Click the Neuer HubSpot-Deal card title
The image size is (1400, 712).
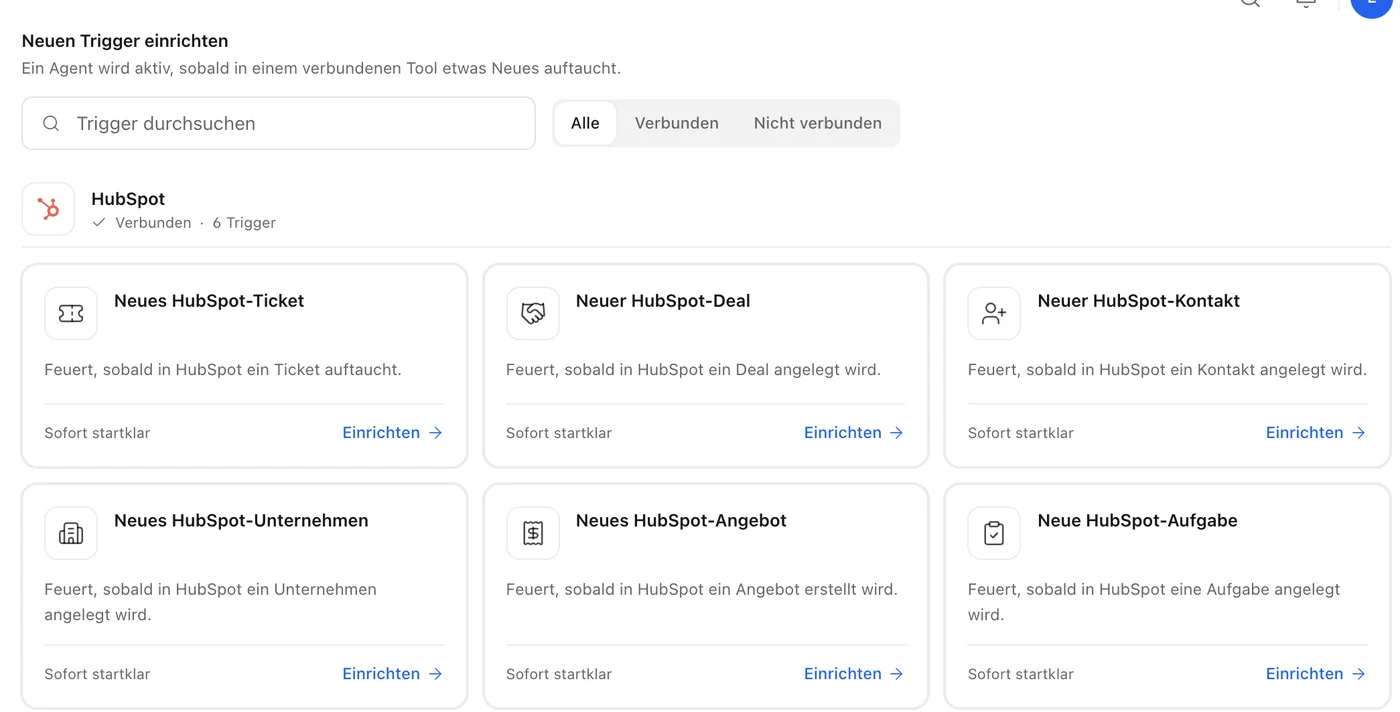[x=663, y=301]
